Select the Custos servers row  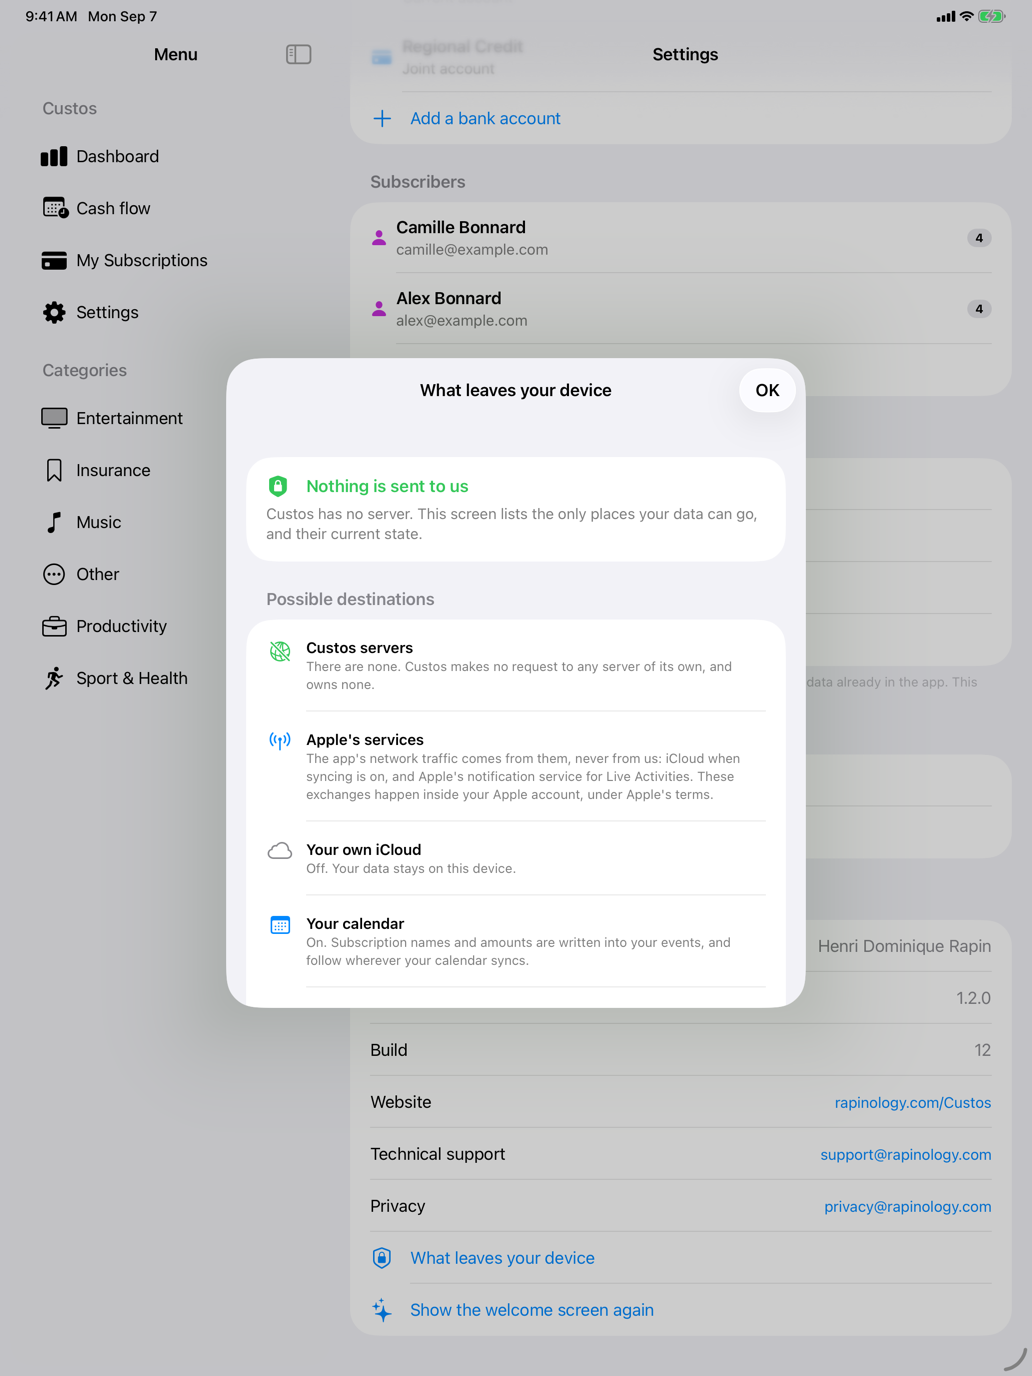point(516,666)
